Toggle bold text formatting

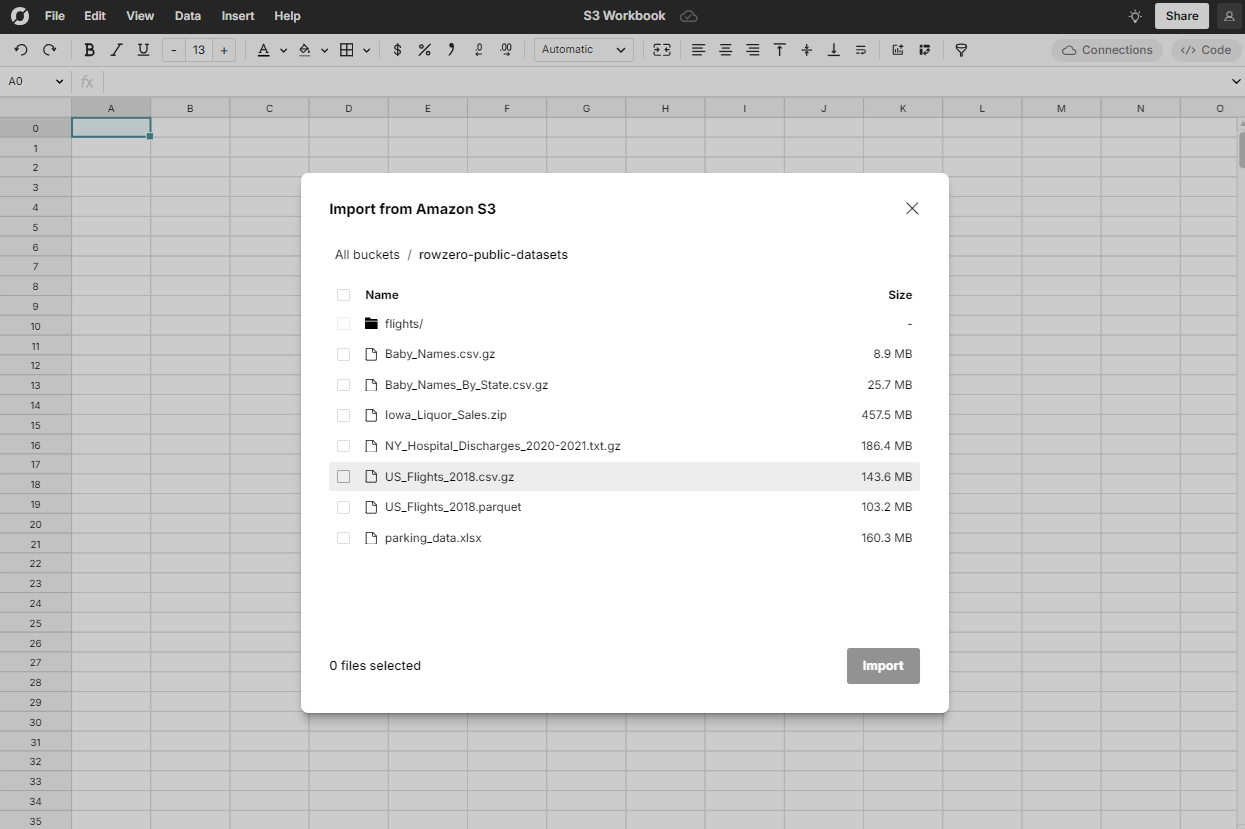89,50
